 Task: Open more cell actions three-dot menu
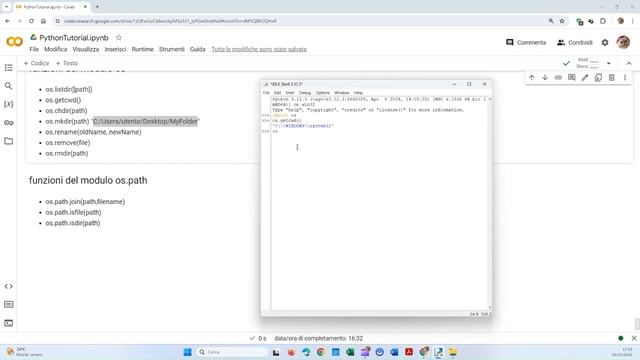coord(625,77)
